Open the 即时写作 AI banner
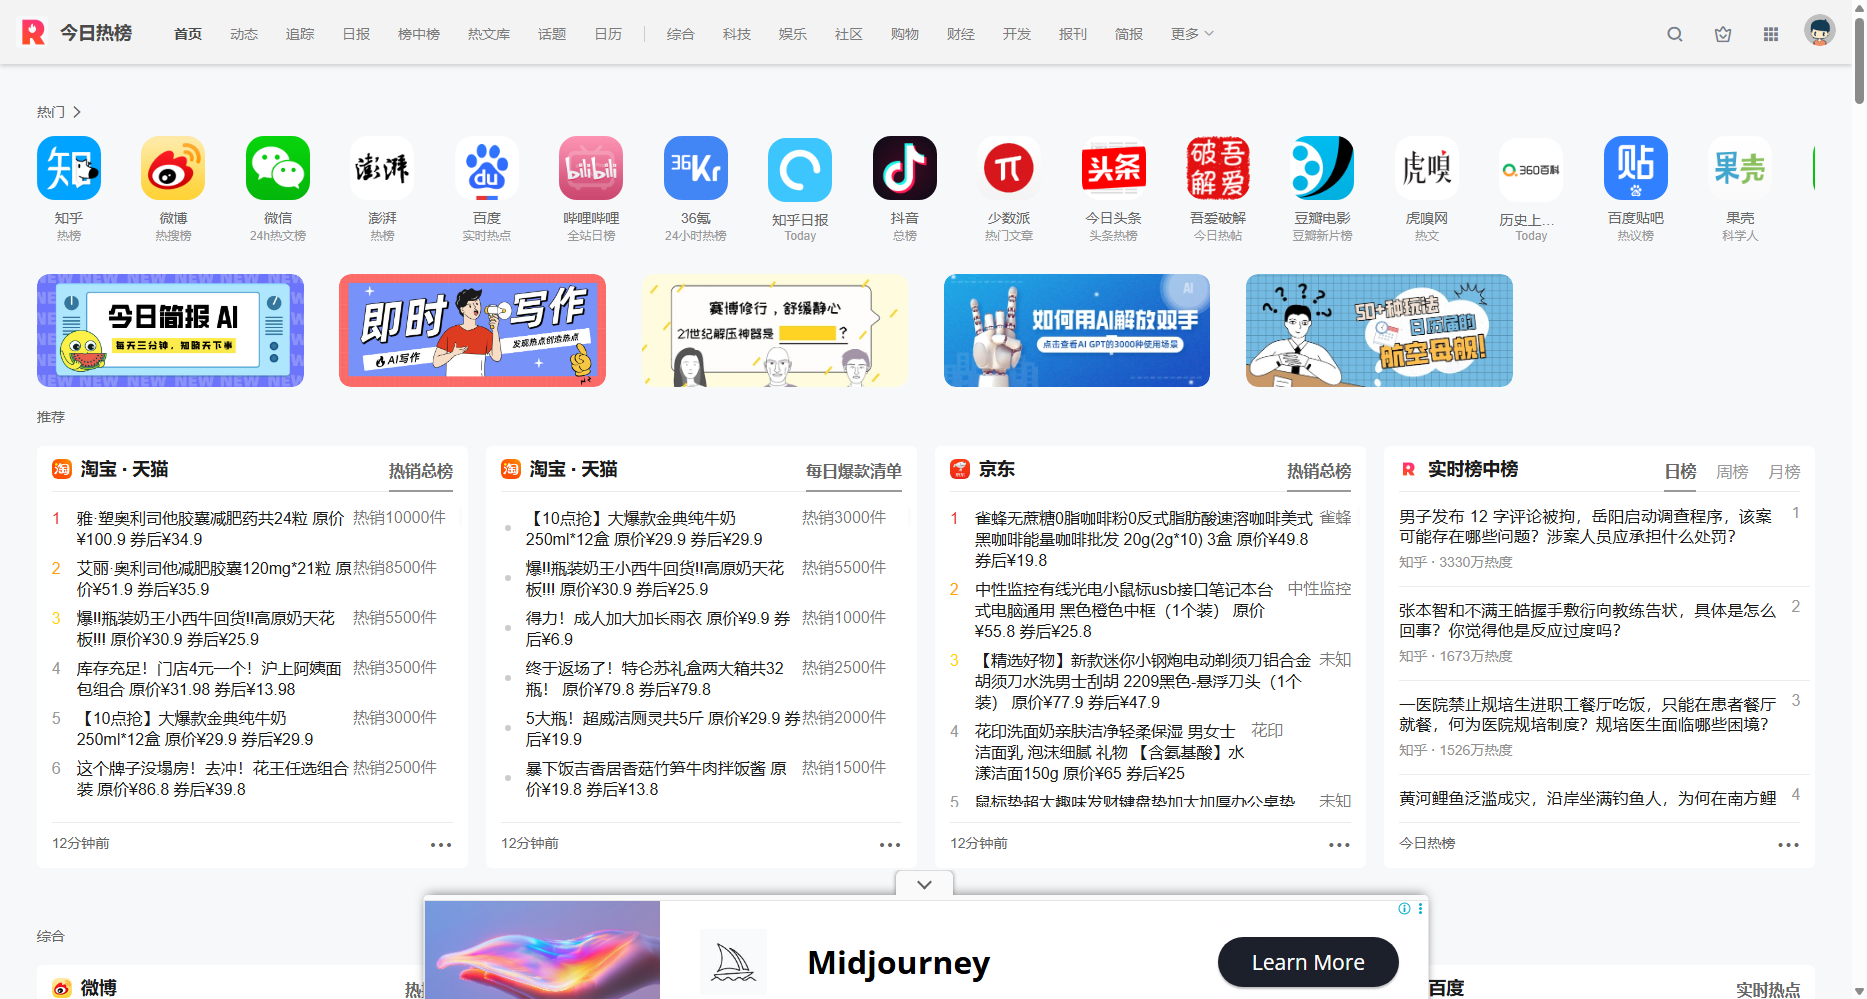This screenshot has height=999, width=1867. [472, 330]
